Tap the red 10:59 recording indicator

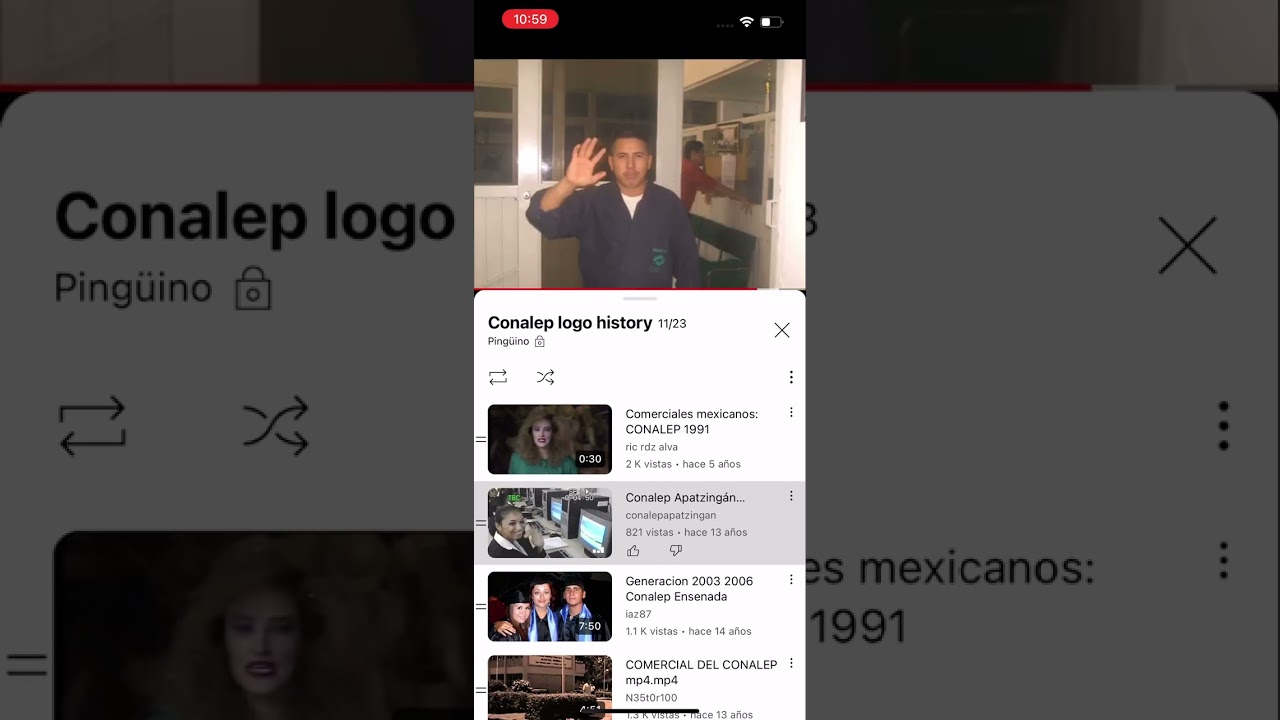(x=530, y=19)
